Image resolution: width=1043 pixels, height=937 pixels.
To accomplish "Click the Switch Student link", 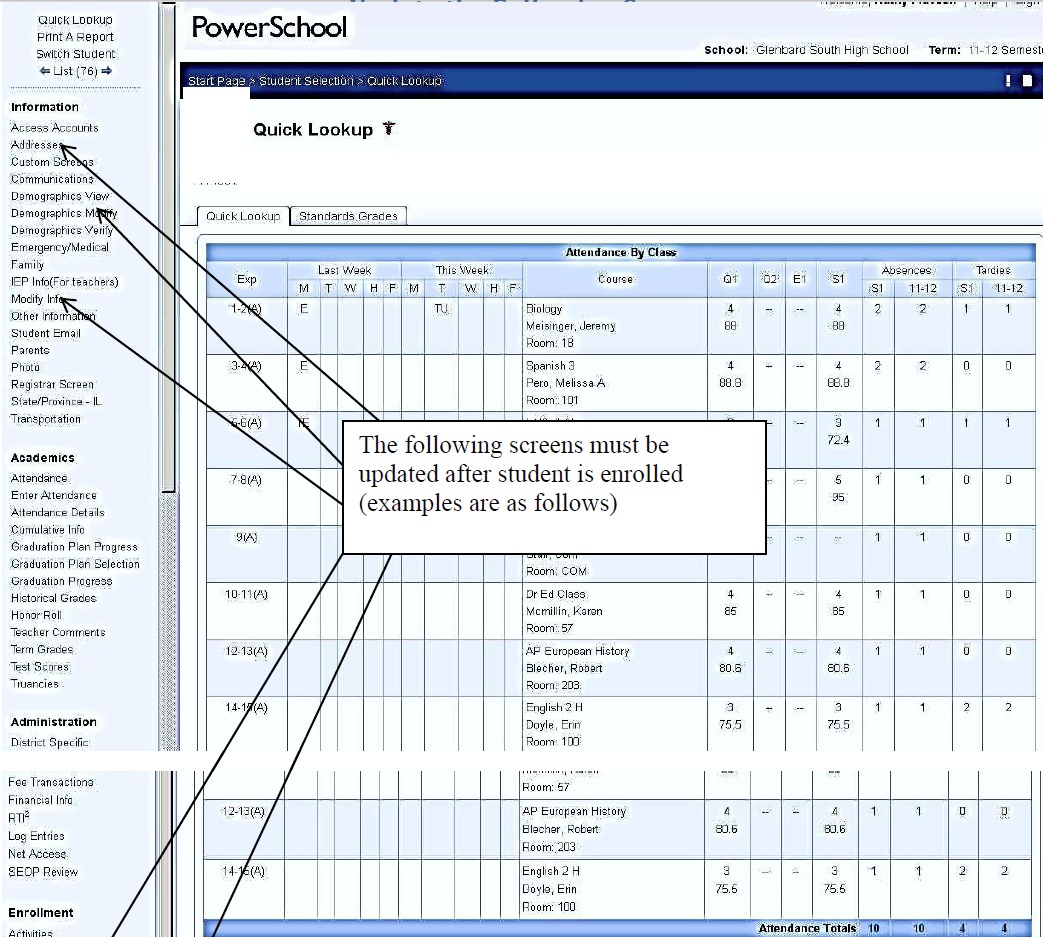I will point(75,54).
